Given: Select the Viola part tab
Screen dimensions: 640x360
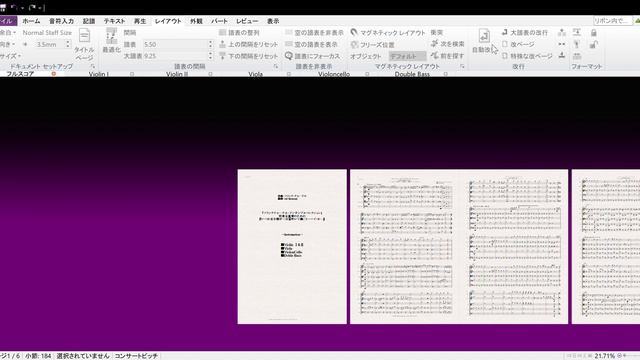Looking at the screenshot, I should click(x=256, y=74).
